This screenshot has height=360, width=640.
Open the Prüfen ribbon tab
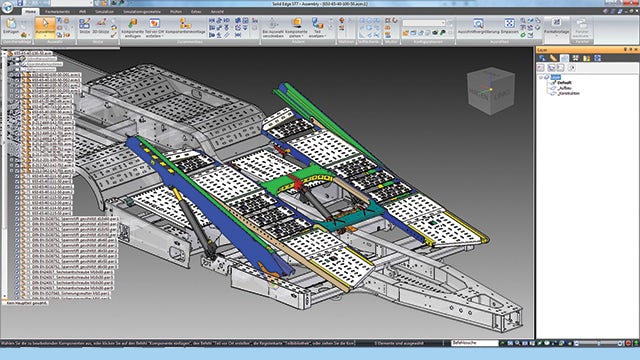tap(176, 12)
